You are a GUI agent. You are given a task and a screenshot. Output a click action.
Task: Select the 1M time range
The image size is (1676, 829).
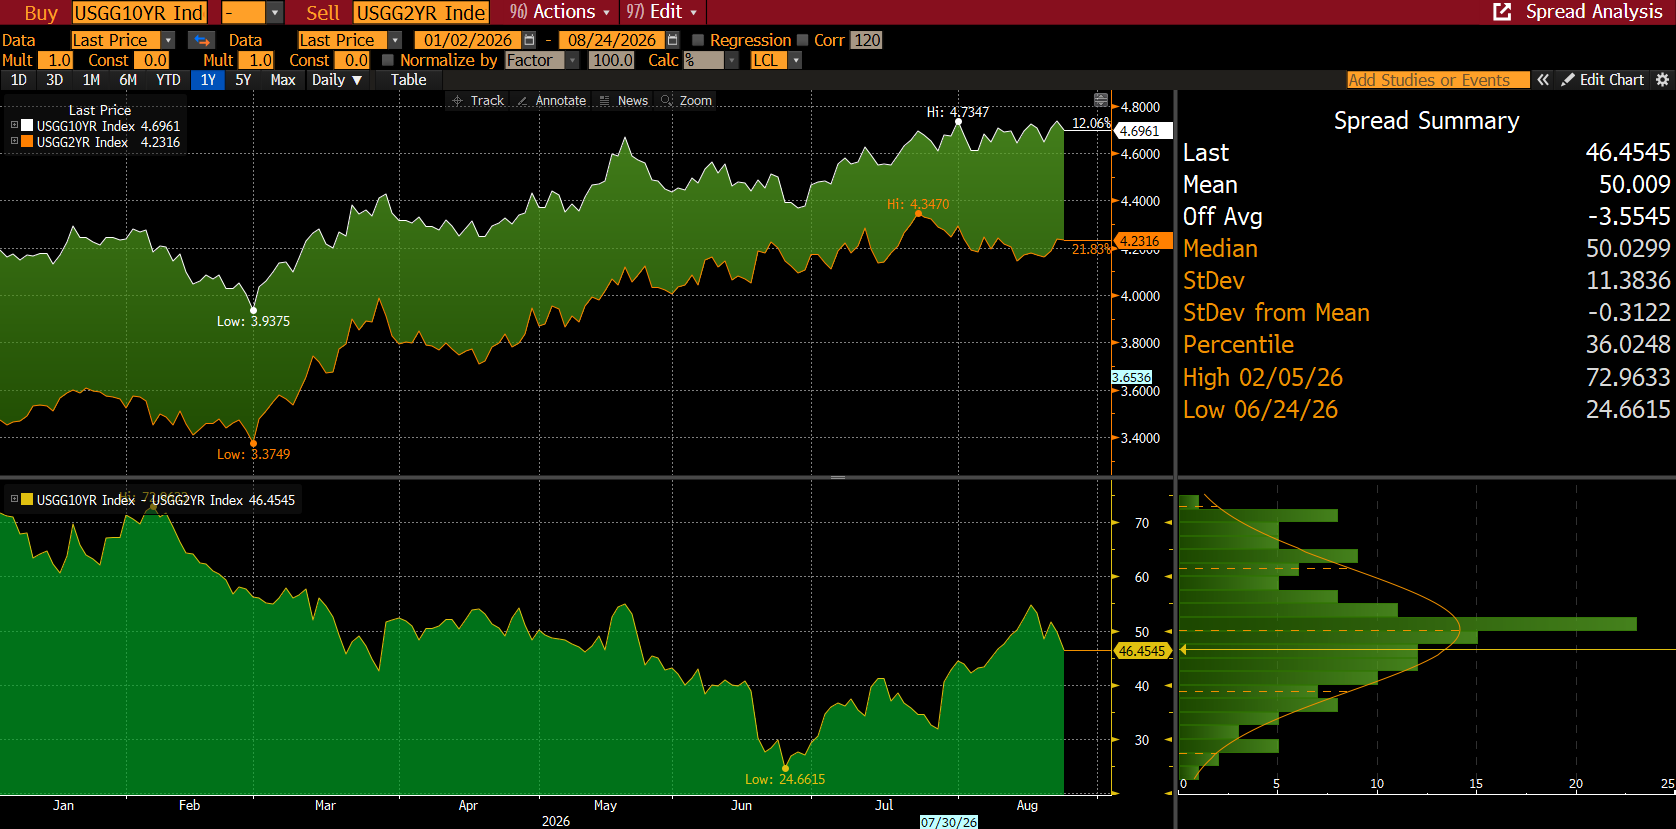coord(91,80)
